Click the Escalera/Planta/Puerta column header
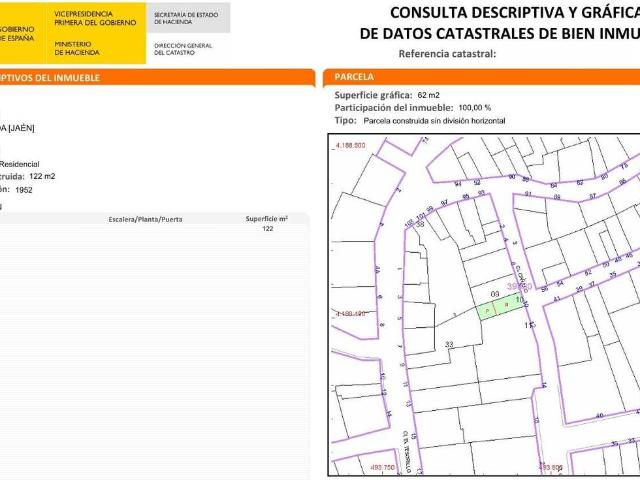Screen dimensions: 640x480 [x=145, y=218]
